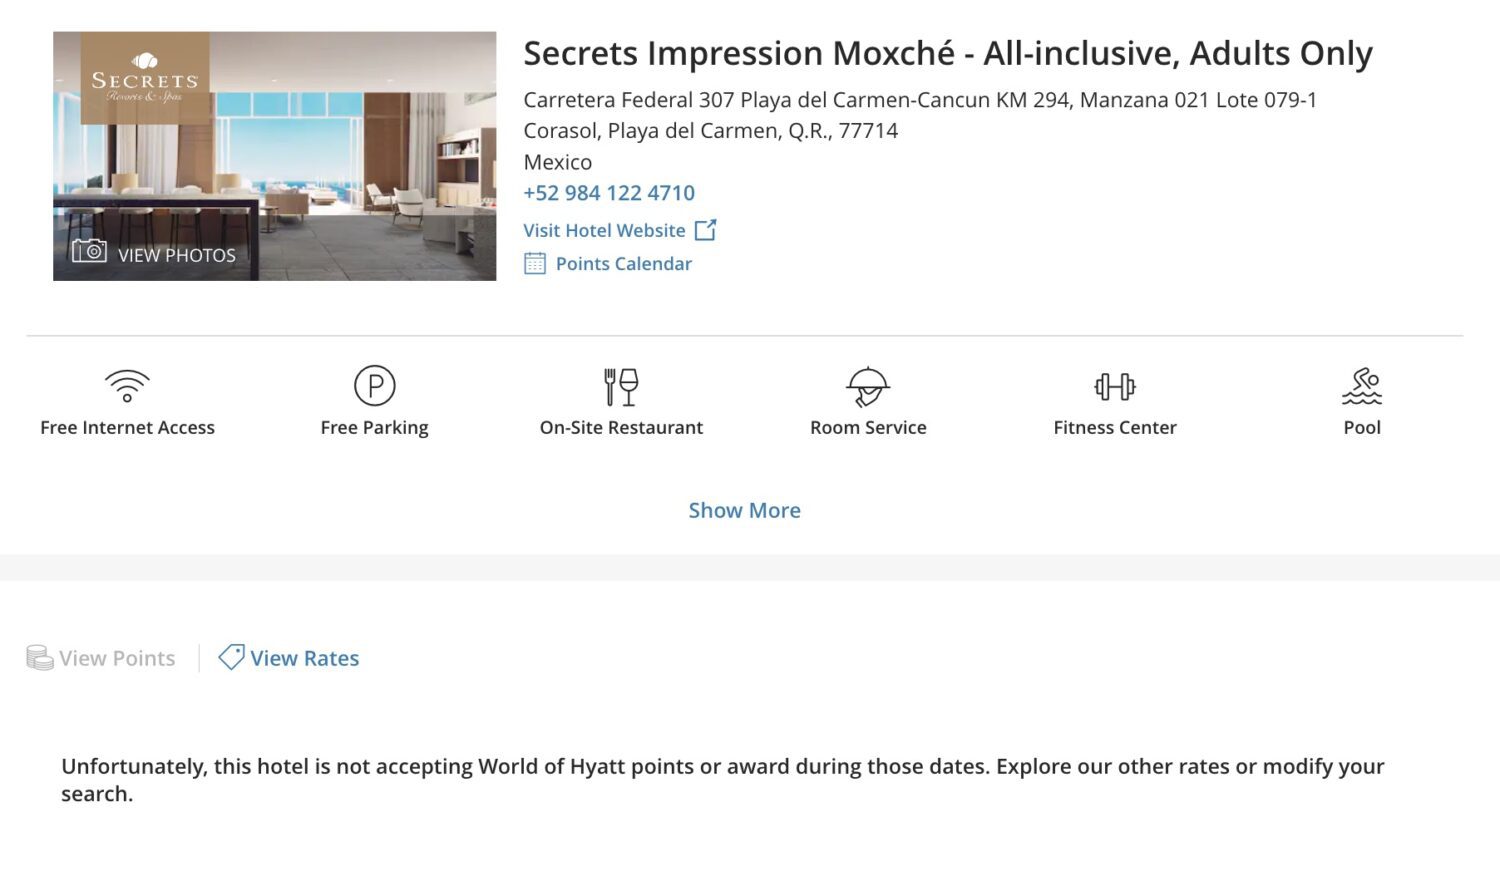This screenshot has width=1500, height=871.
Task: Click the Free Internet Access wifi icon
Action: (x=127, y=385)
